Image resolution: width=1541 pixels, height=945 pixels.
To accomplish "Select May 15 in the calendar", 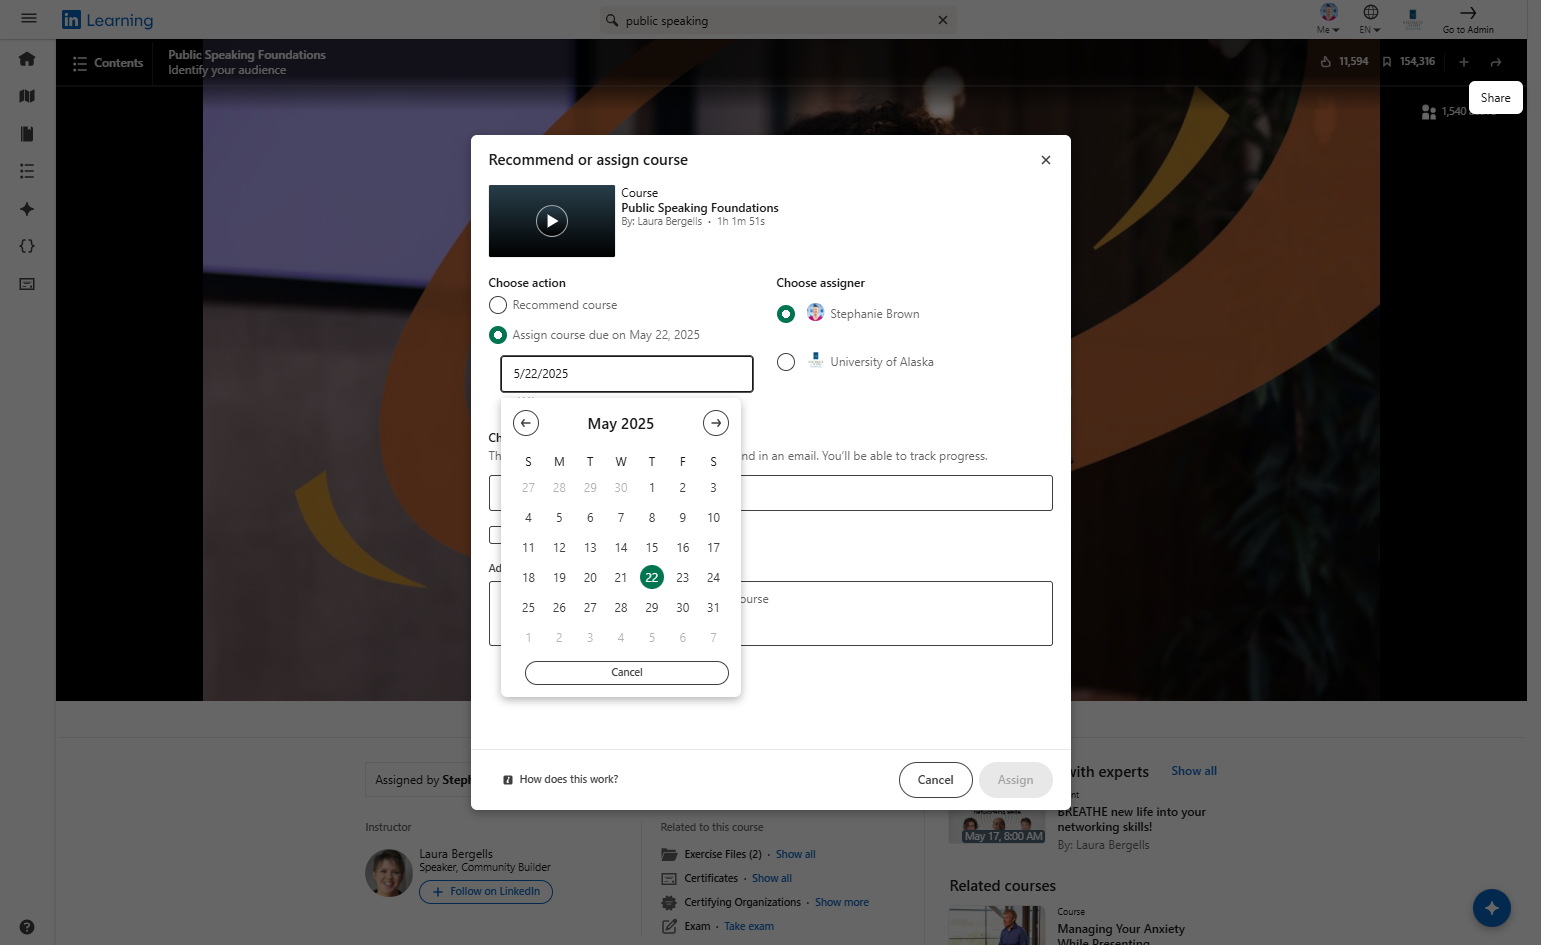I will [651, 548].
